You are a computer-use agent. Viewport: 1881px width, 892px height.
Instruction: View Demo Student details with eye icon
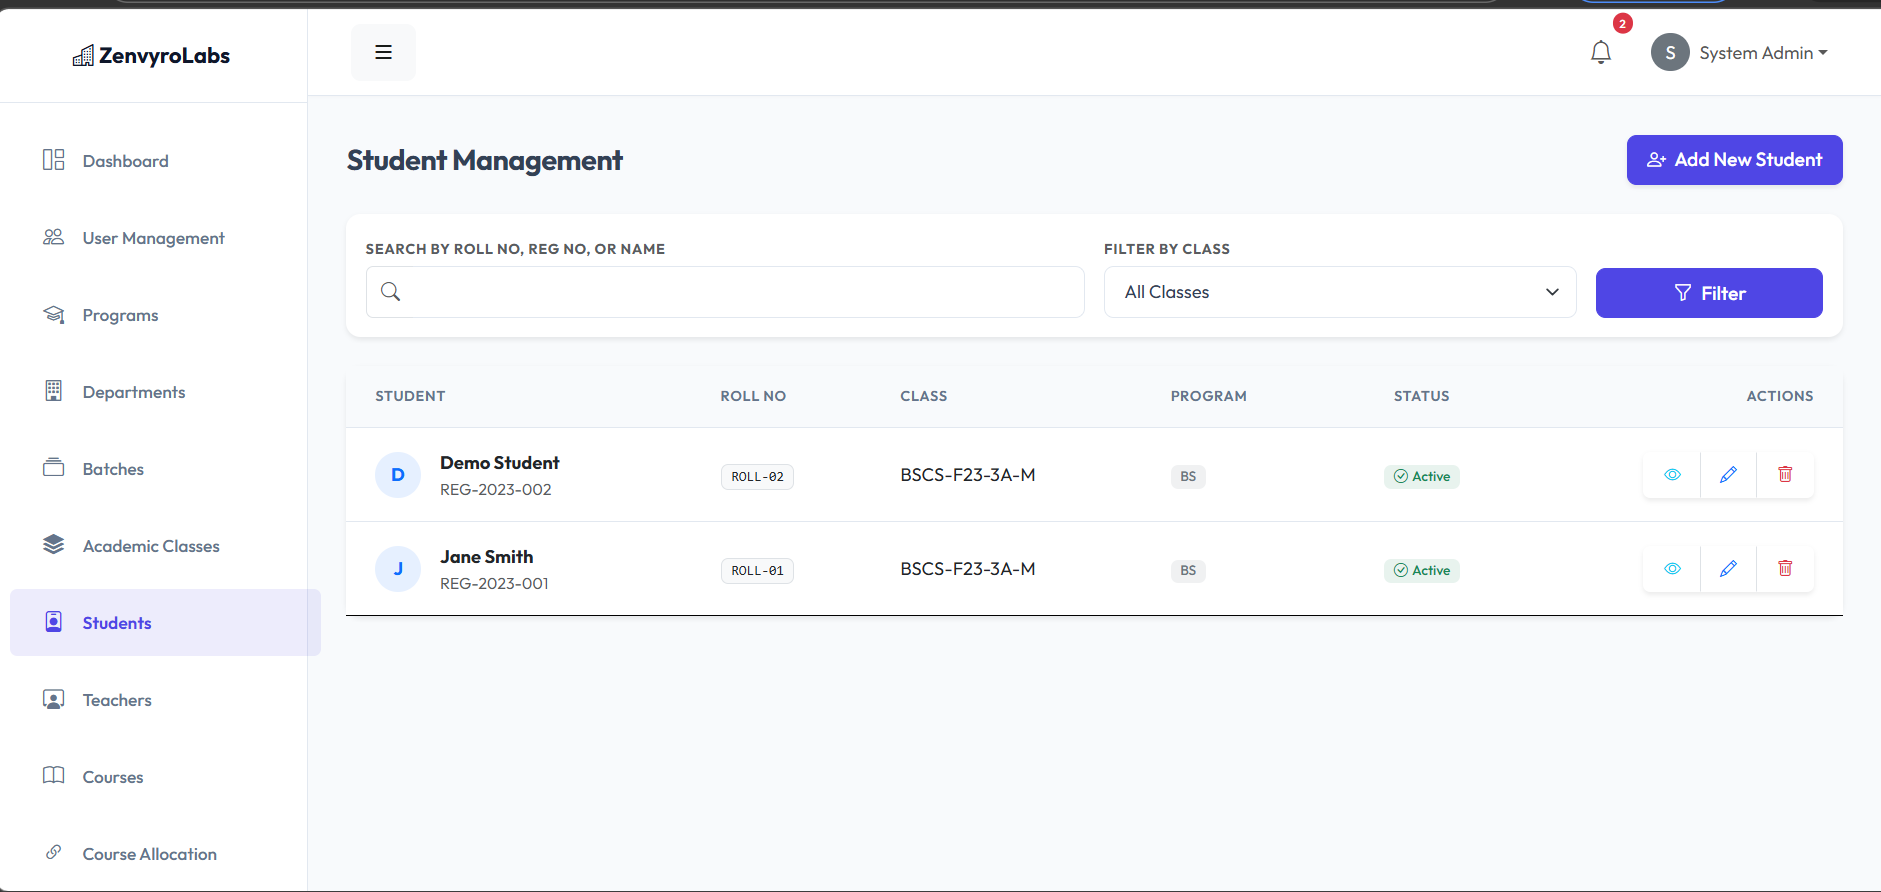pos(1671,475)
